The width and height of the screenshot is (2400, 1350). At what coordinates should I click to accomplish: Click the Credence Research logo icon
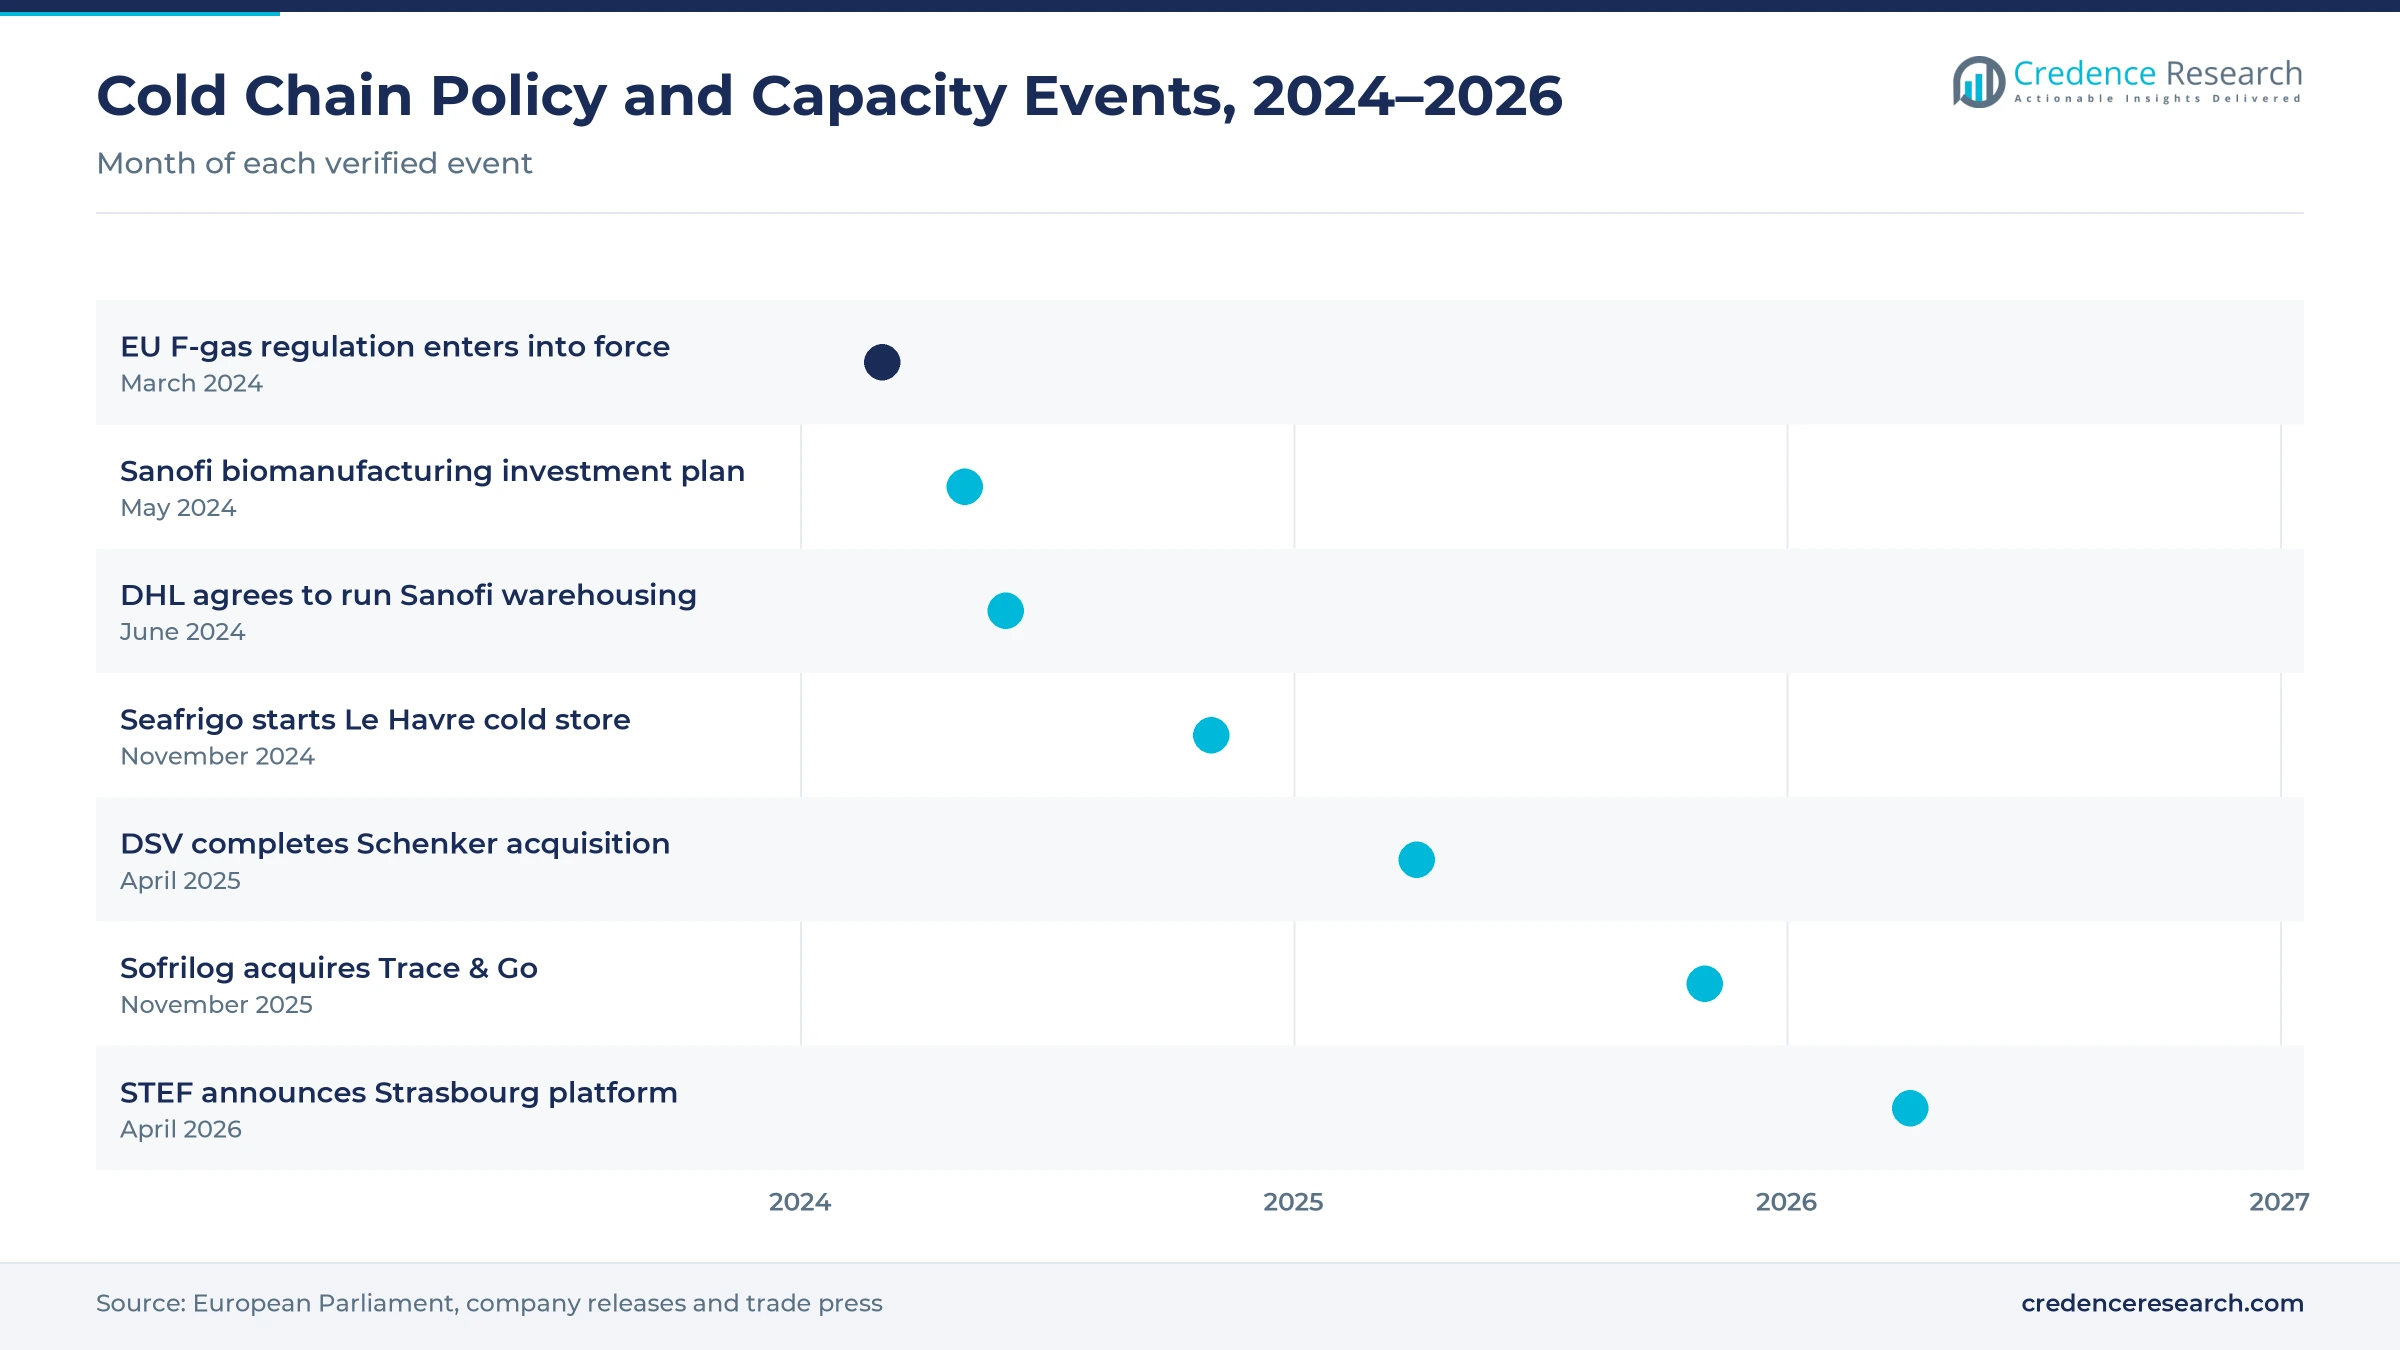tap(1979, 82)
